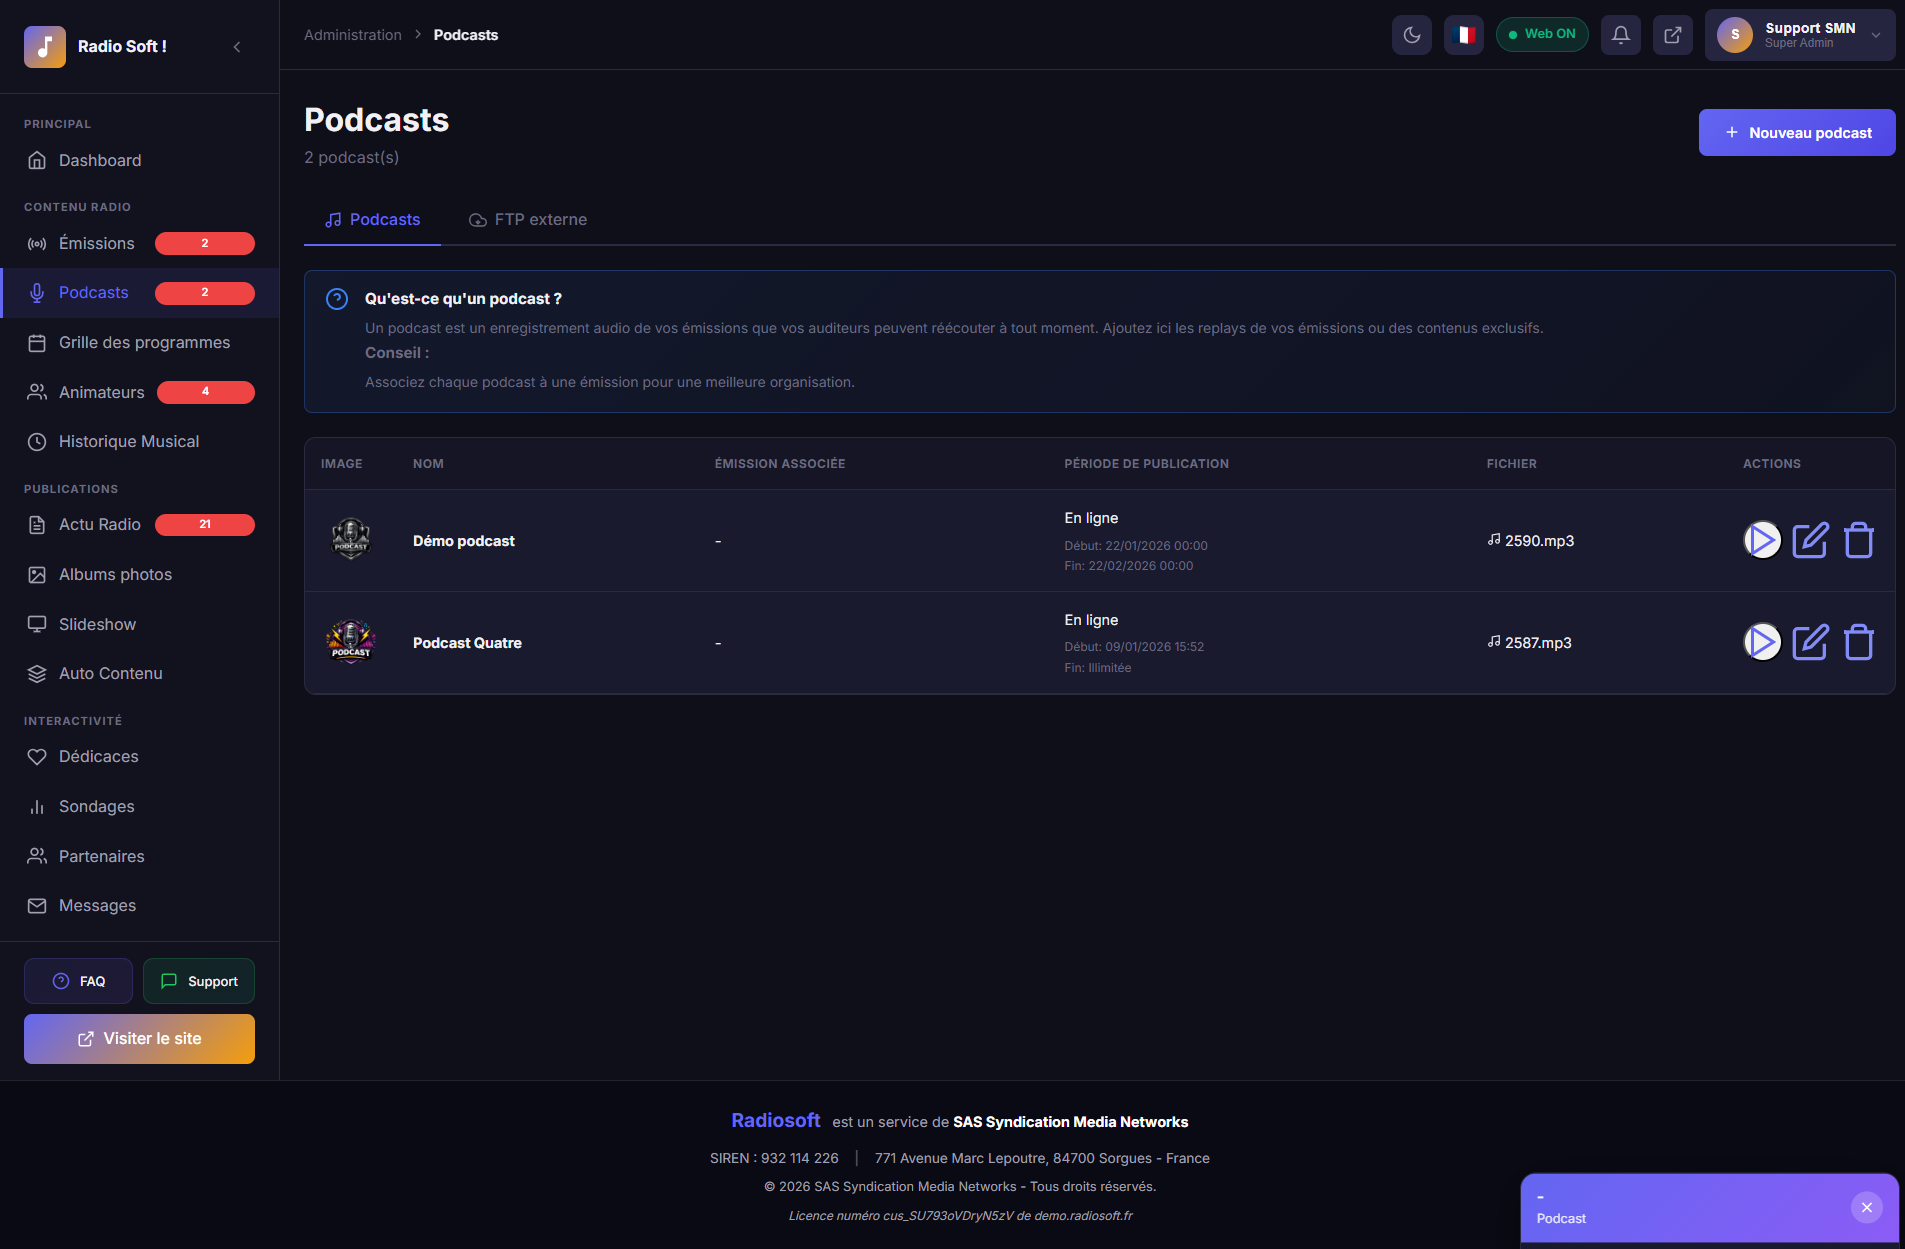
Task: Open Grille des programmes calendar icon
Action: point(37,342)
